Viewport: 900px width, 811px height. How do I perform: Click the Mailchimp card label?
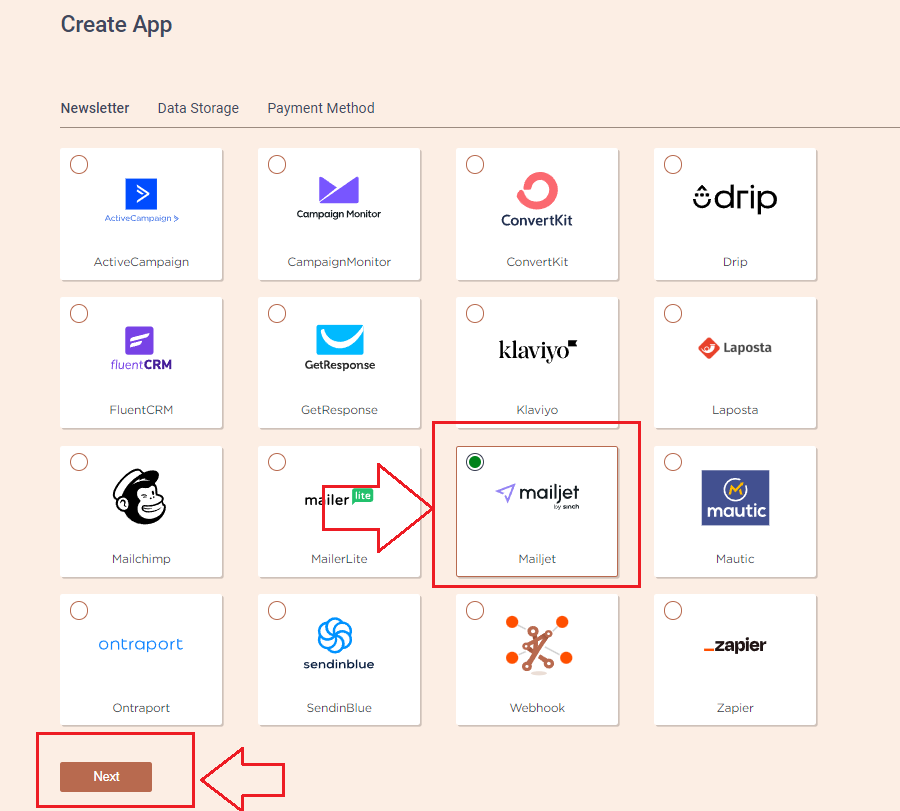click(x=141, y=559)
